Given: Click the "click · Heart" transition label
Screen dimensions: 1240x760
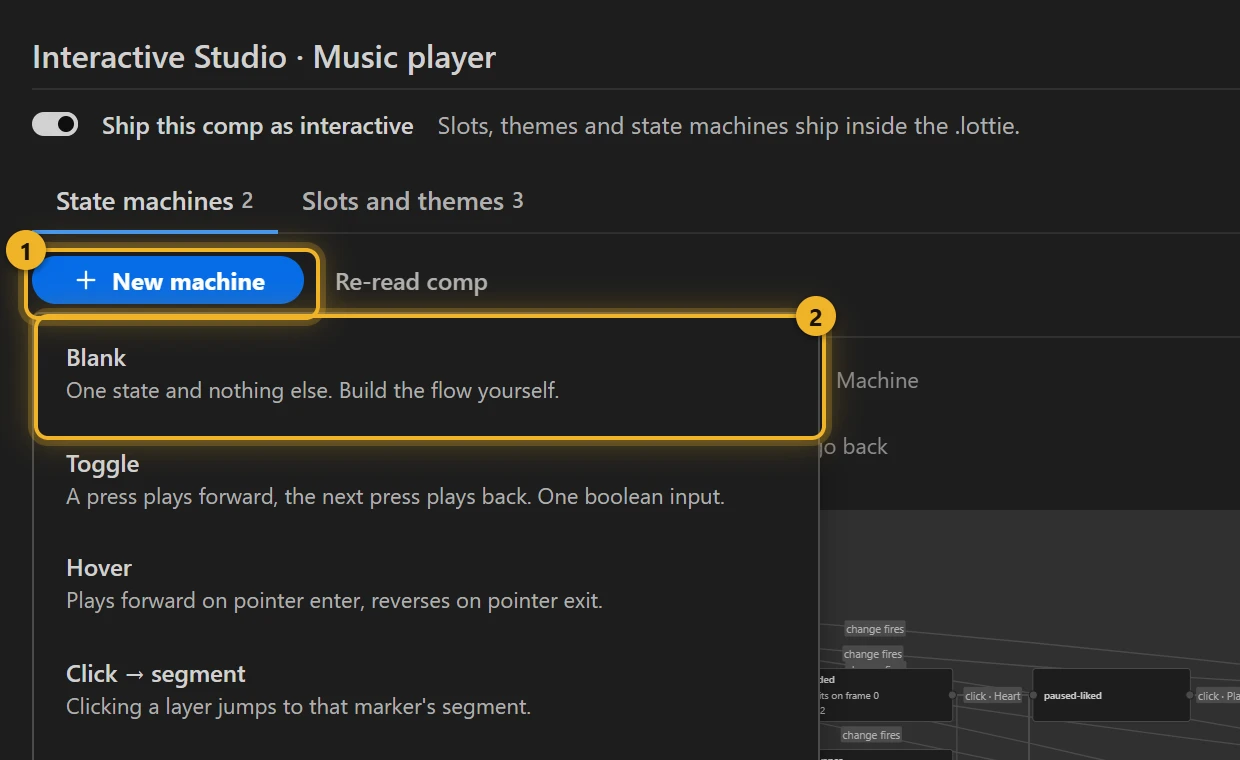Looking at the screenshot, I should click(993, 696).
